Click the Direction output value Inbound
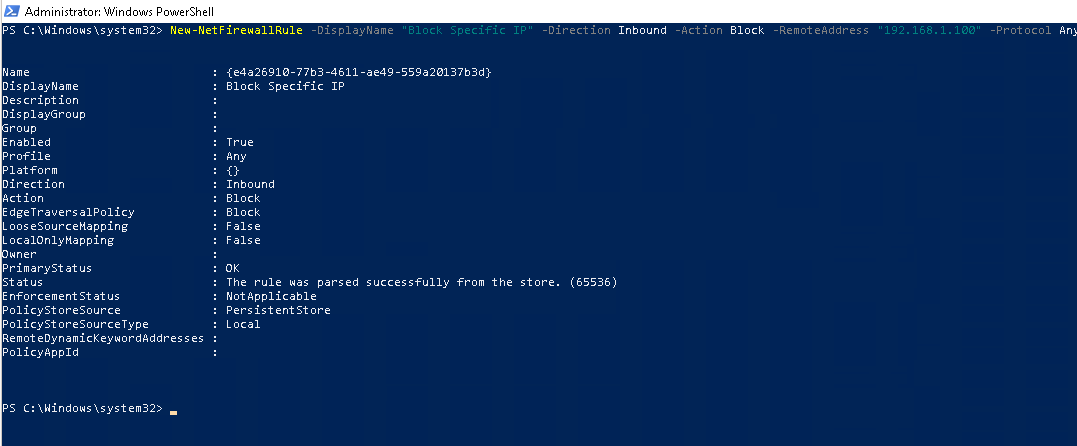 (250, 184)
